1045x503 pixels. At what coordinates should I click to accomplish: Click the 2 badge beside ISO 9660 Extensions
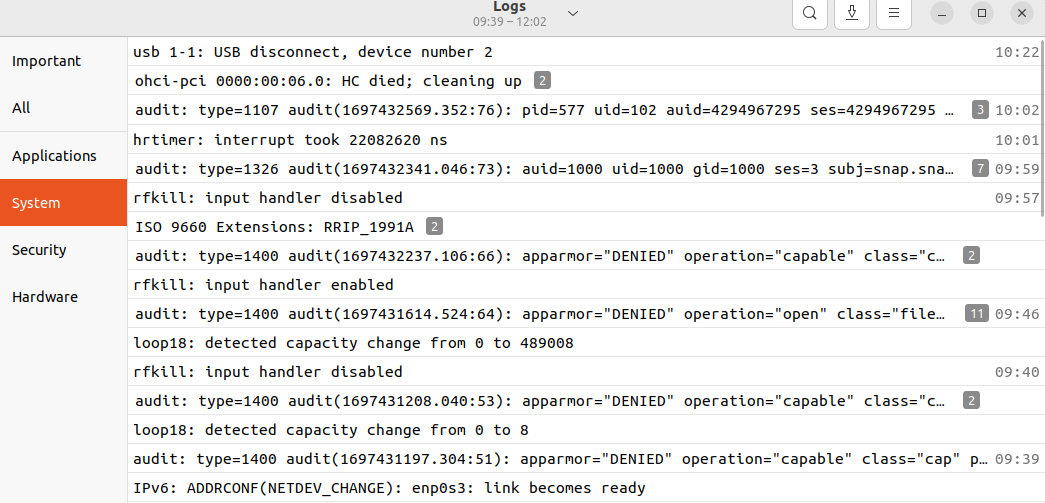click(x=435, y=227)
